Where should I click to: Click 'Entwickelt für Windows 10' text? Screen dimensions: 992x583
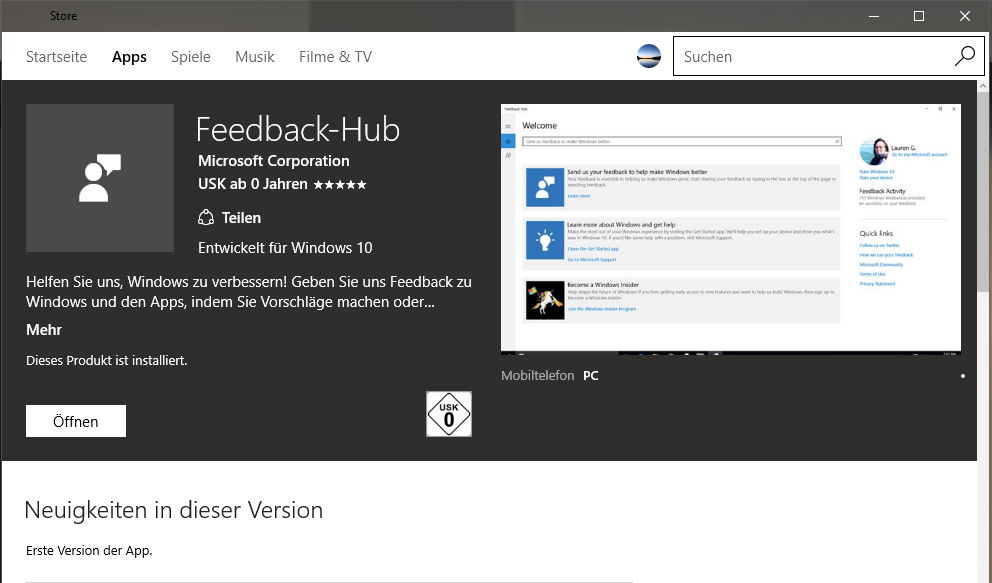pos(285,248)
